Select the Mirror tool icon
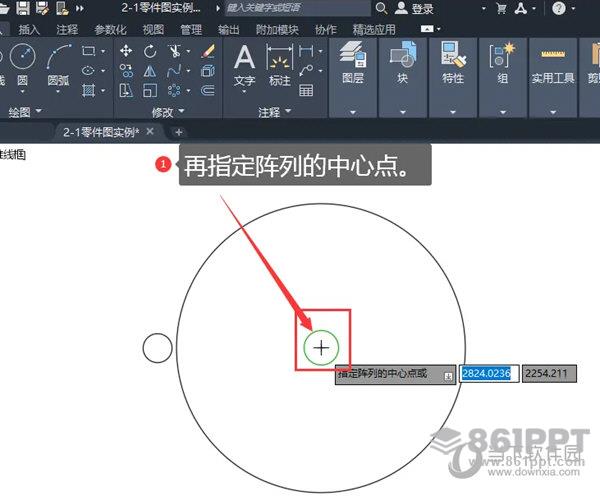 pos(150,71)
